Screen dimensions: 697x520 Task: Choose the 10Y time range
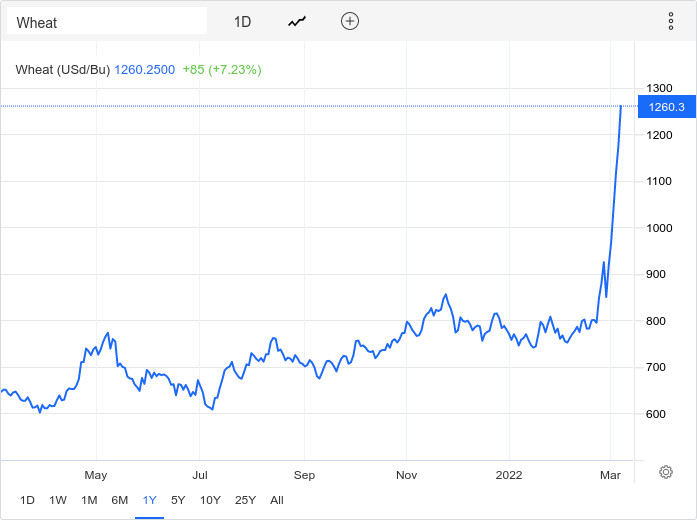pyautogui.click(x=210, y=500)
